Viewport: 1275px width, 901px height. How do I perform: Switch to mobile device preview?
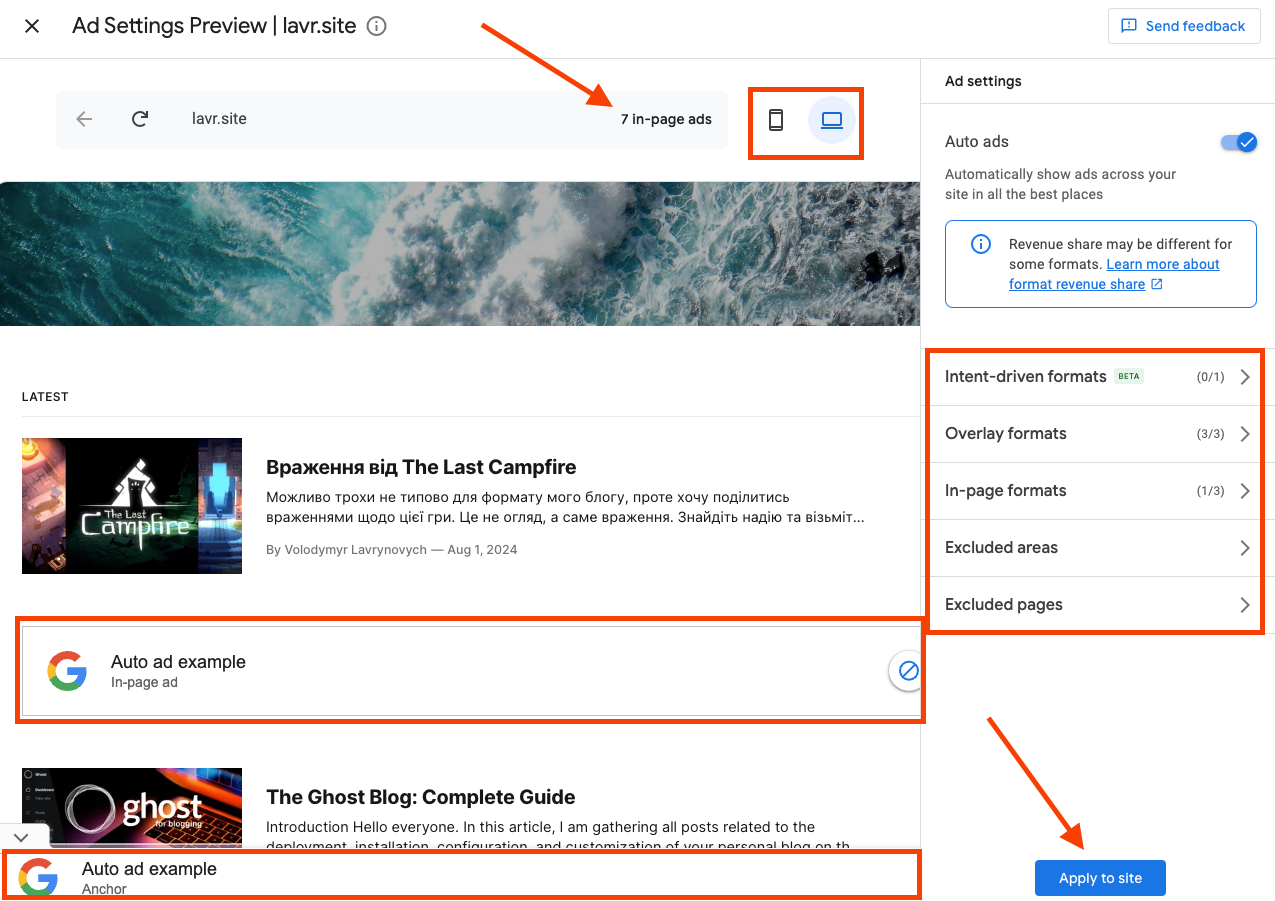point(775,120)
